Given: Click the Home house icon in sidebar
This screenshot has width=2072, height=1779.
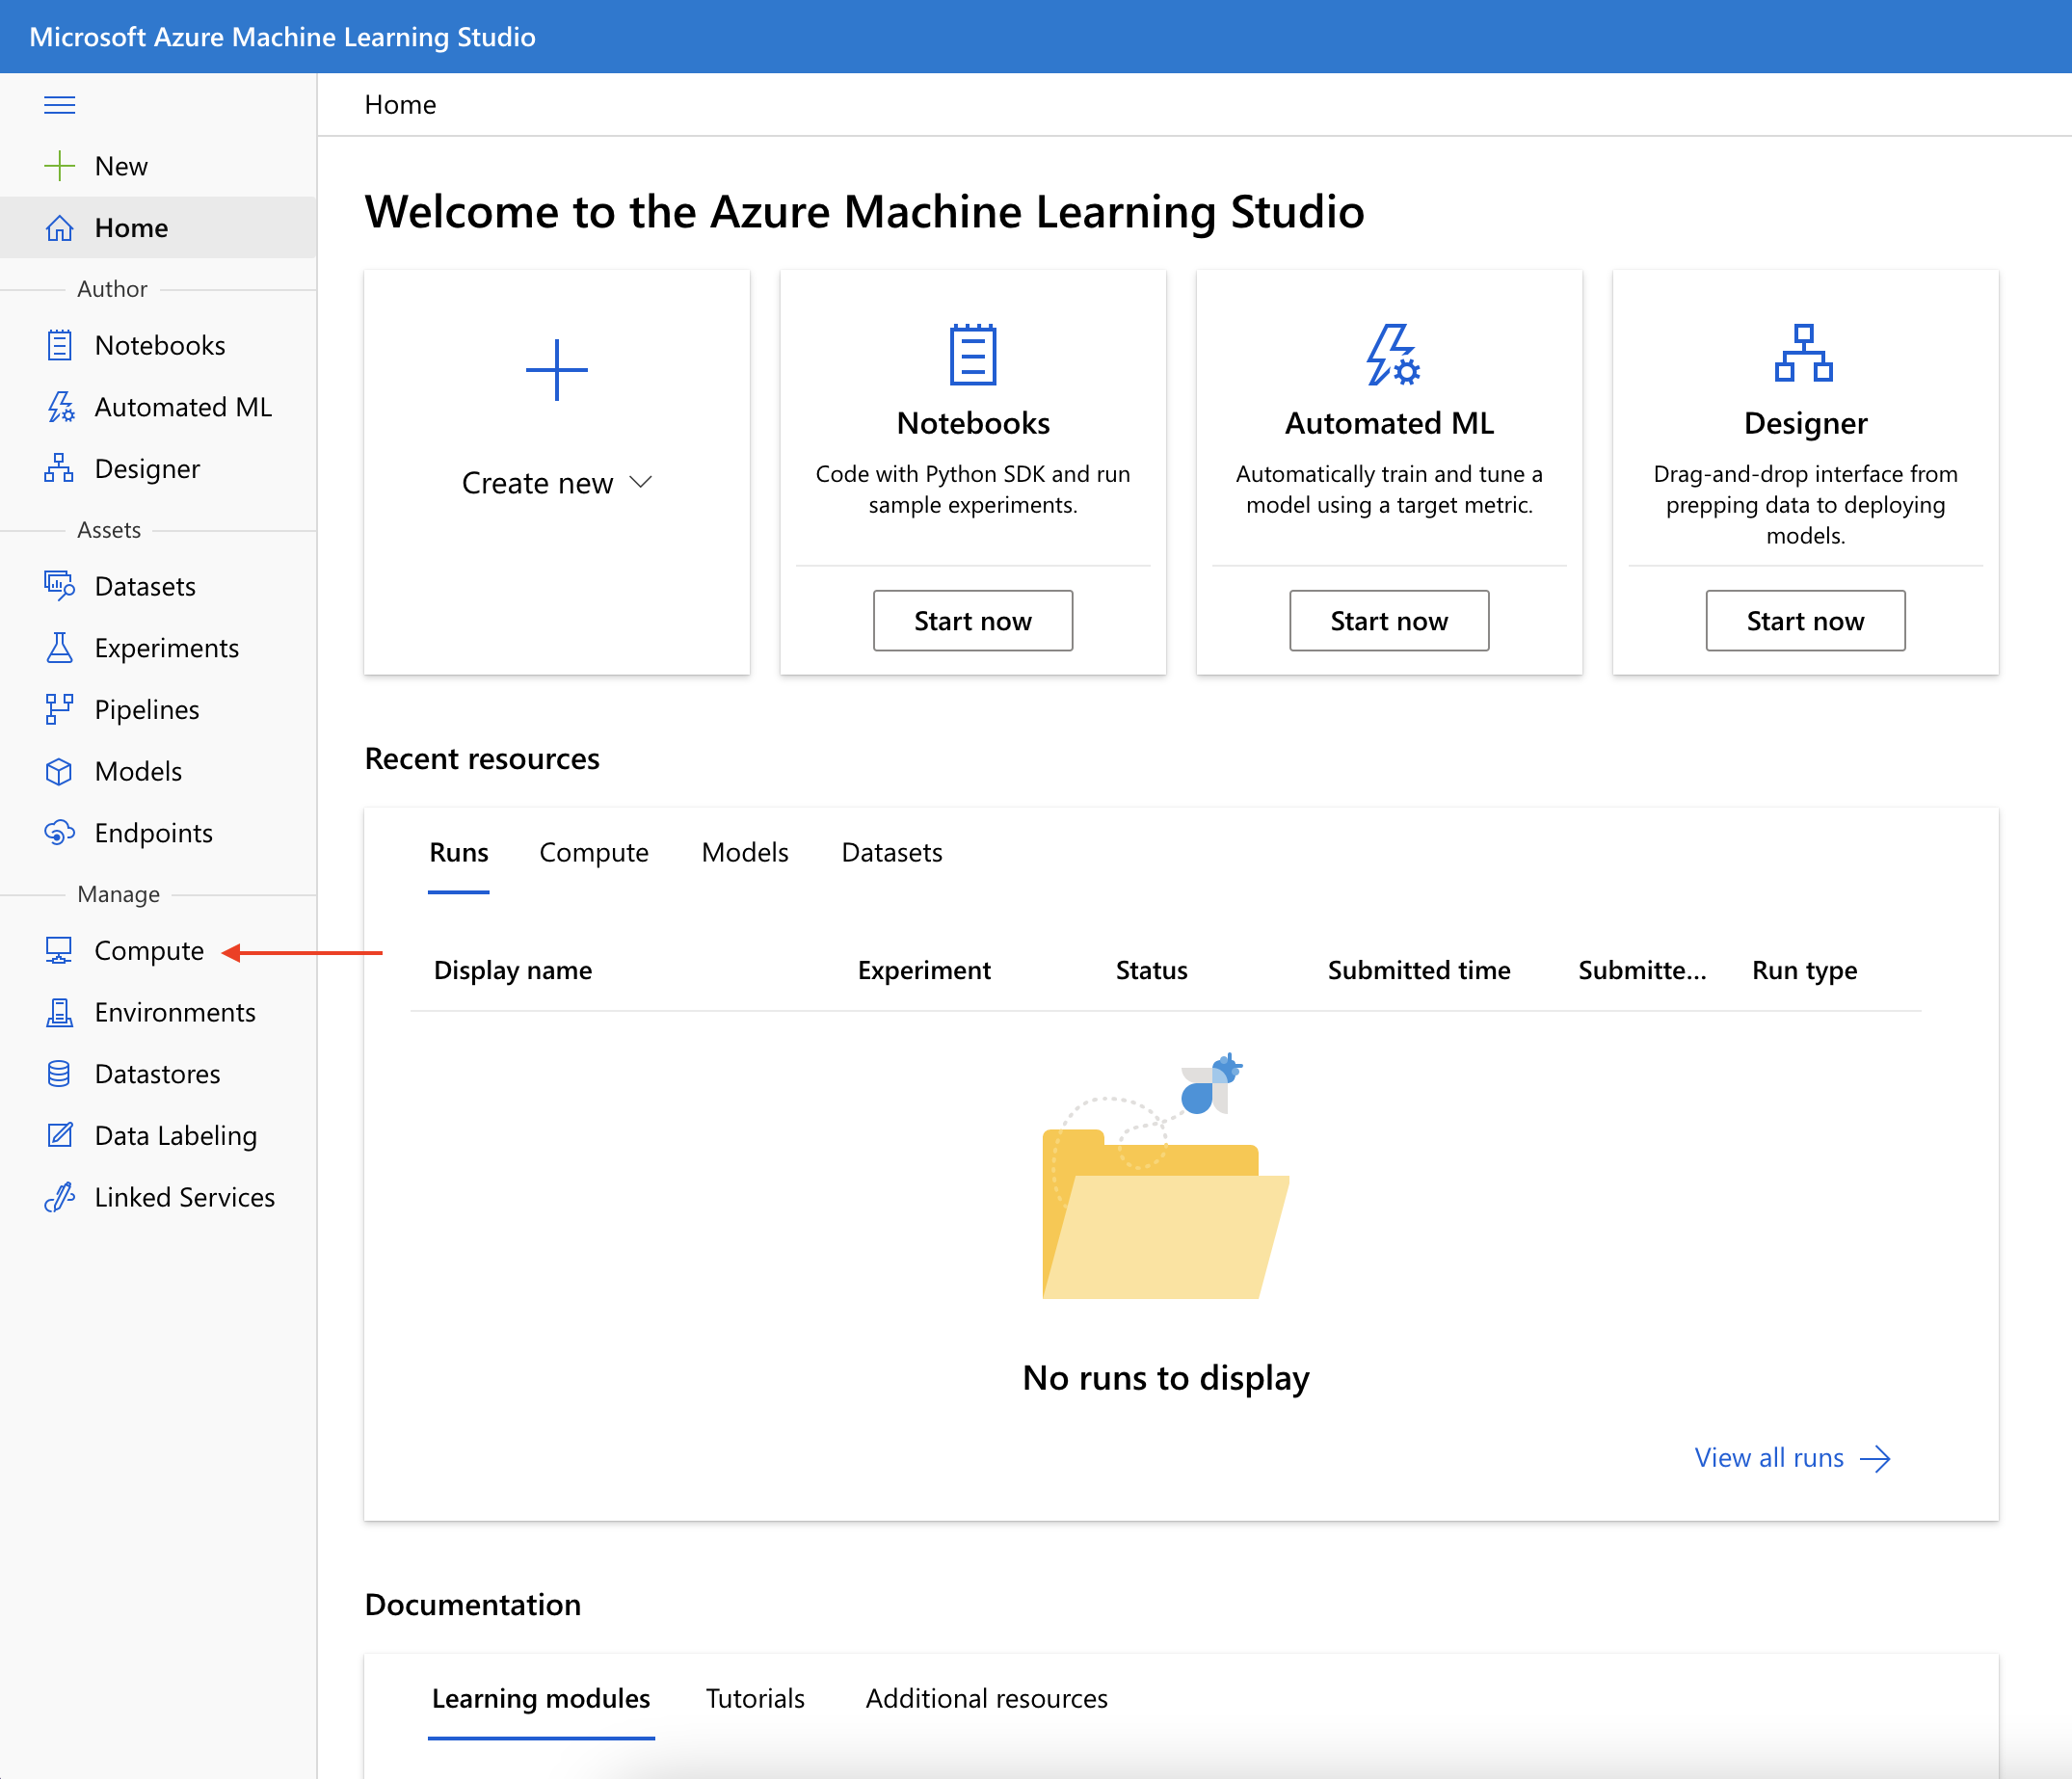Looking at the screenshot, I should pos(60,228).
